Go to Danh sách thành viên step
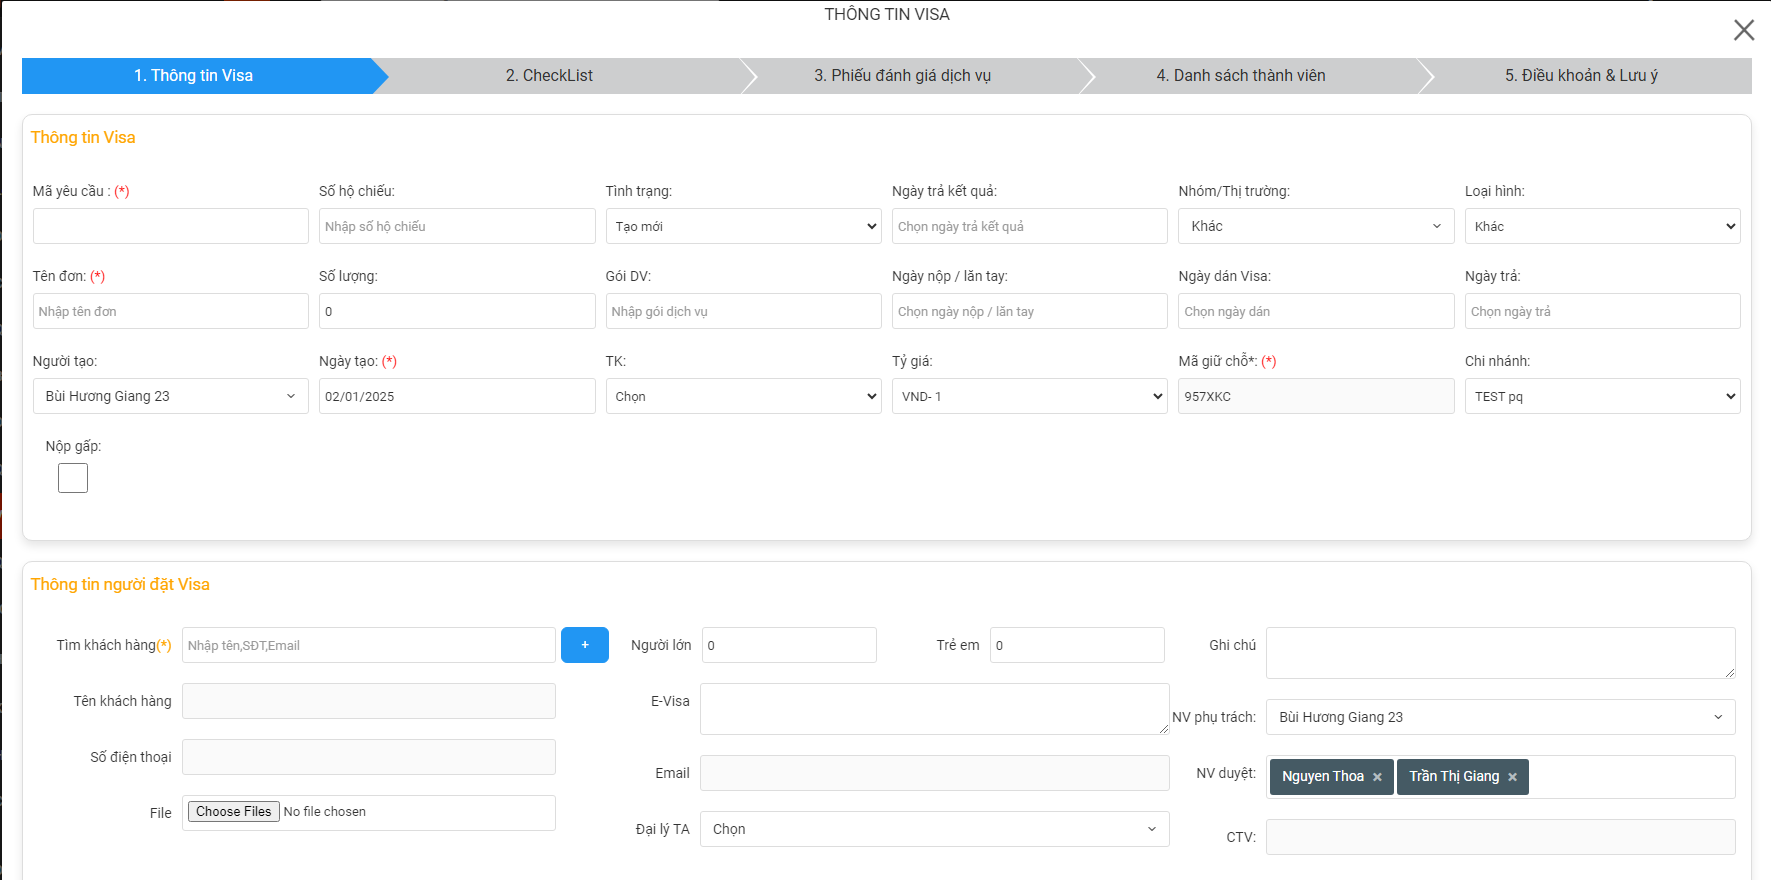Screen dimensions: 1771x880 point(1240,76)
